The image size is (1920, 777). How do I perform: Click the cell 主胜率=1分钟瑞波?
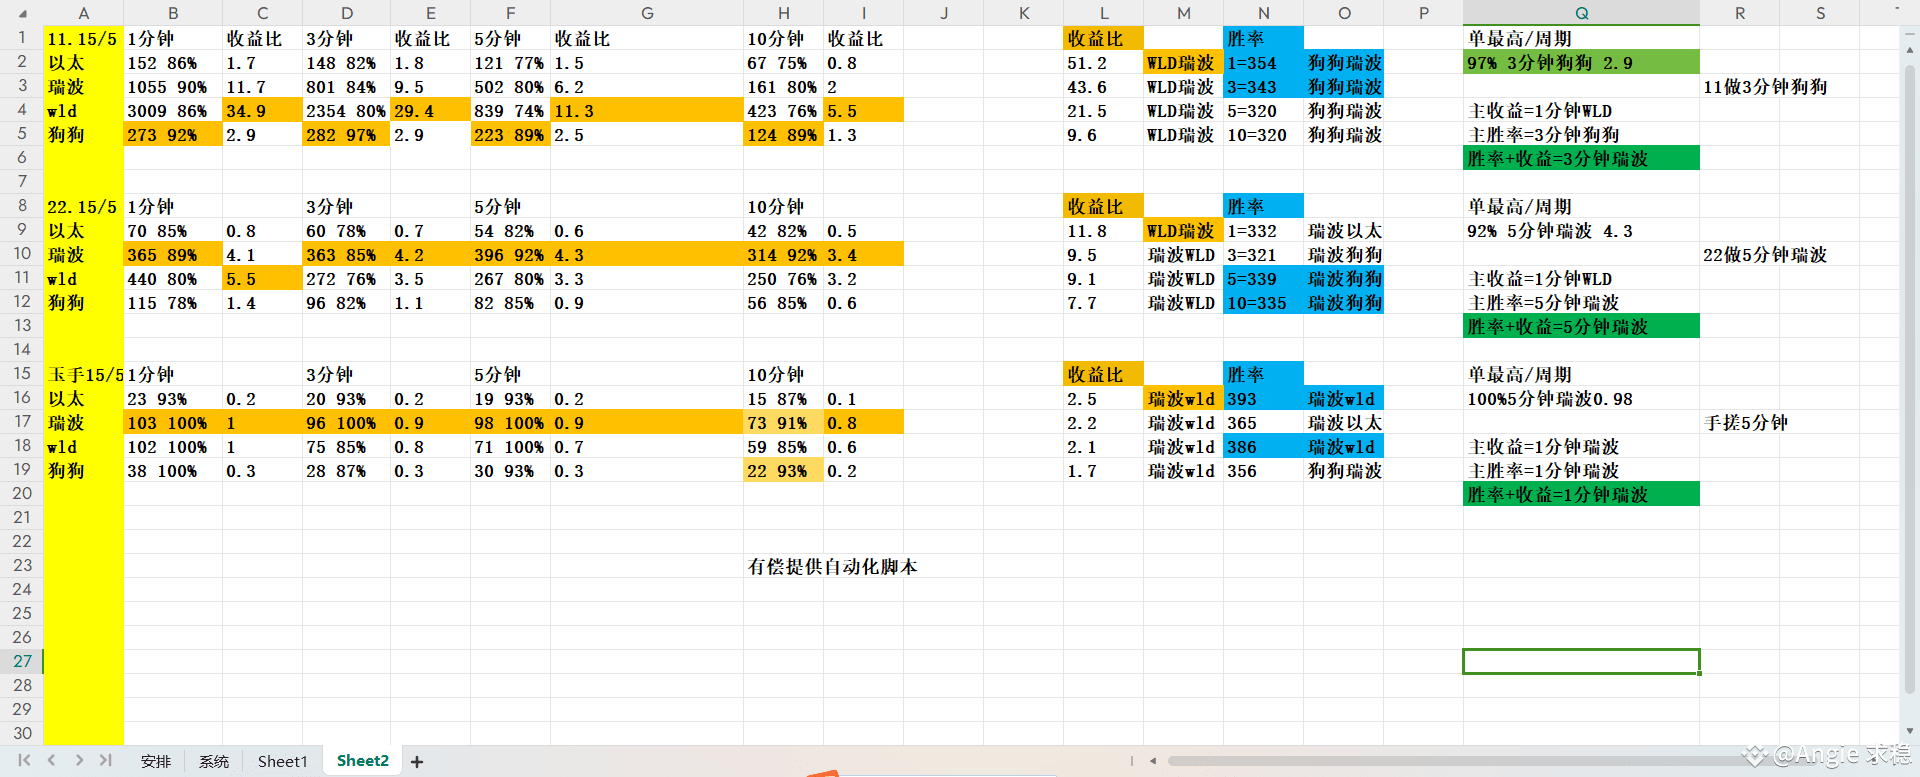point(1581,470)
